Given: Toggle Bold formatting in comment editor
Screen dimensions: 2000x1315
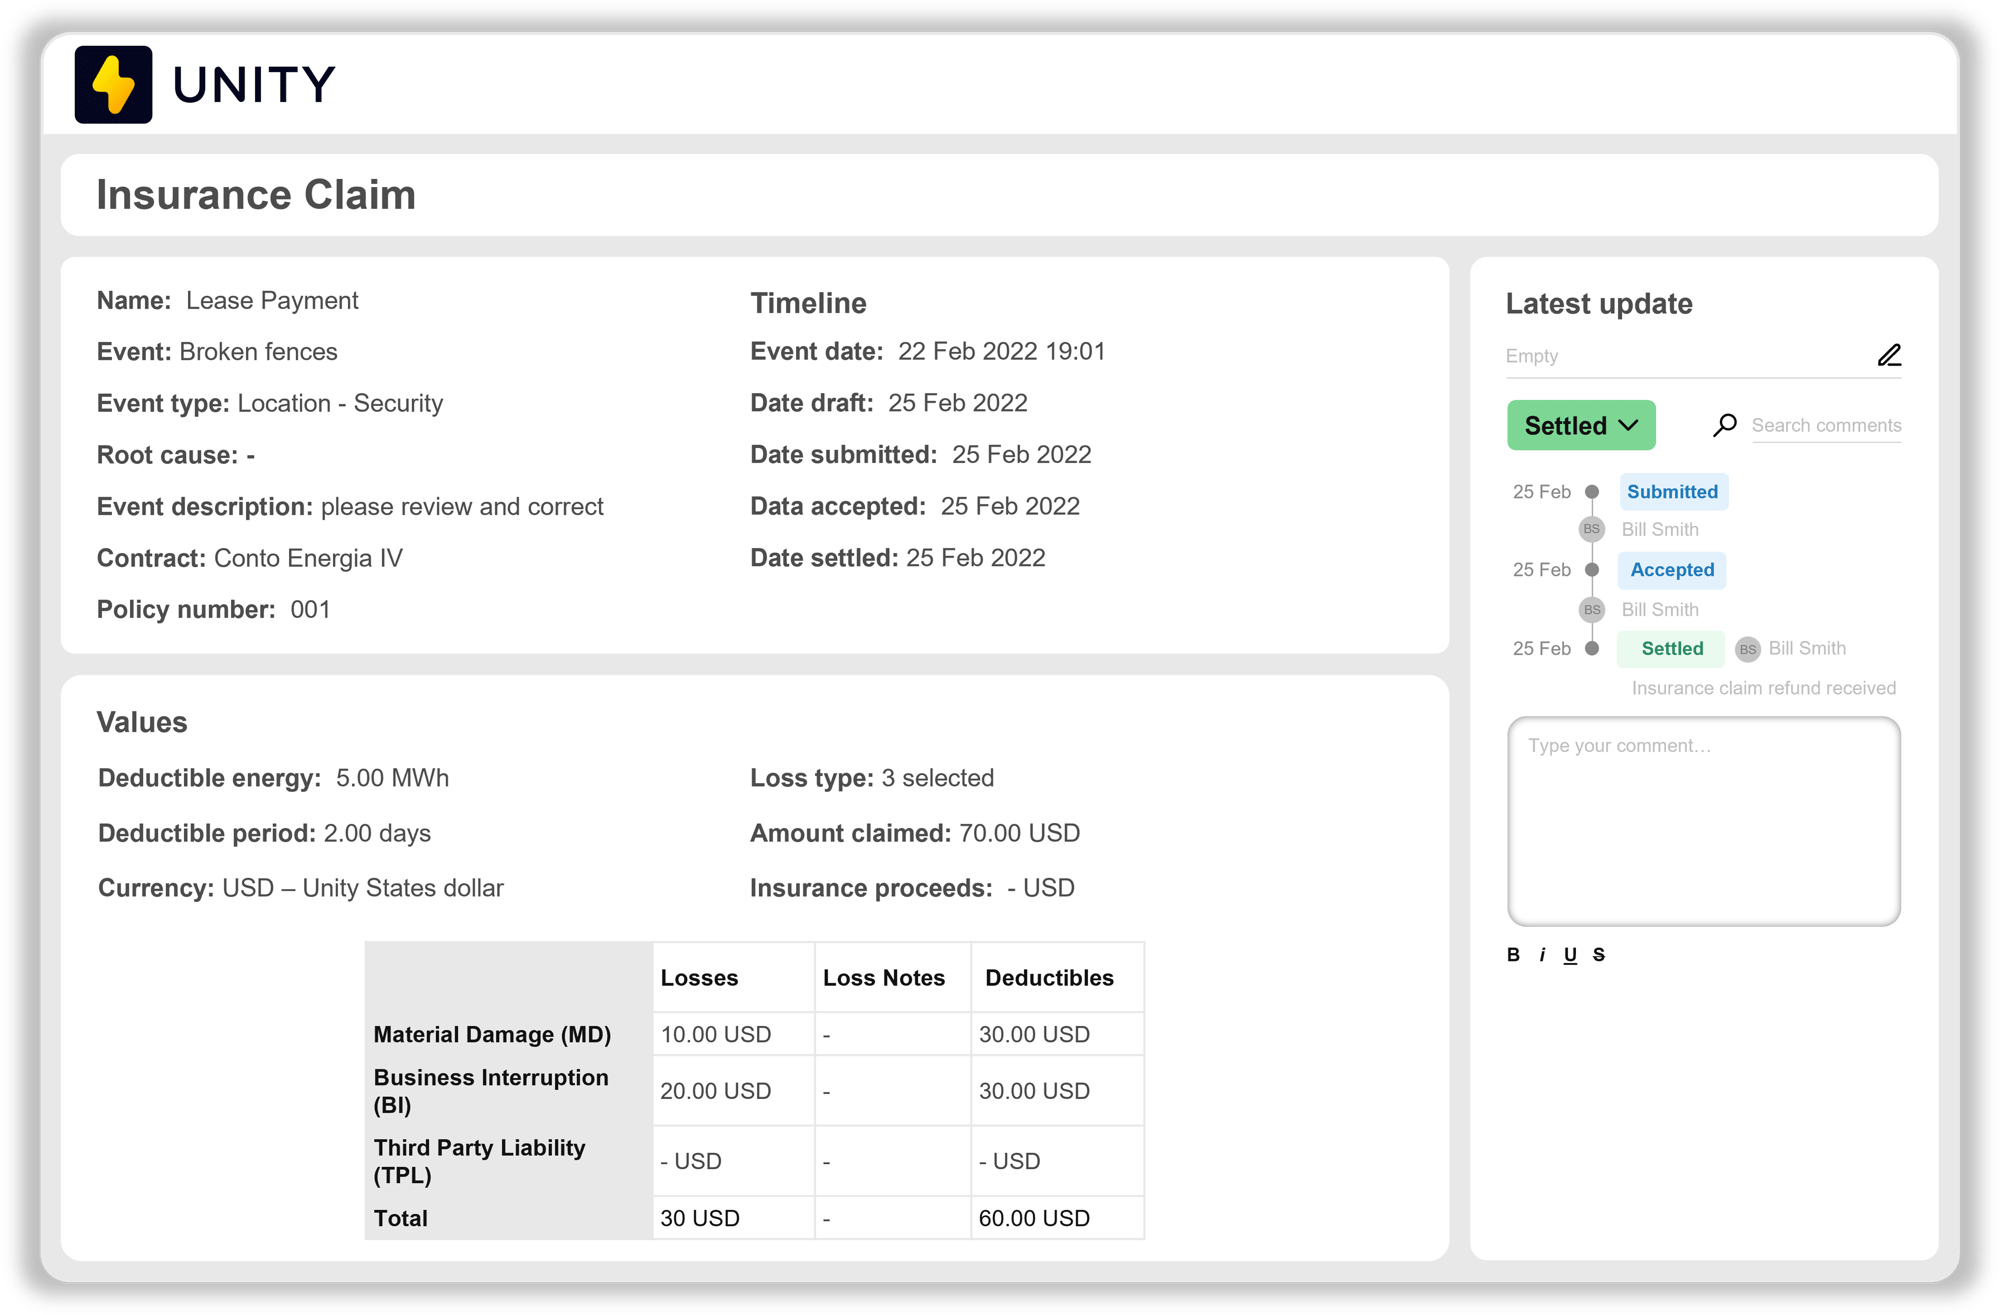Looking at the screenshot, I should [x=1513, y=955].
